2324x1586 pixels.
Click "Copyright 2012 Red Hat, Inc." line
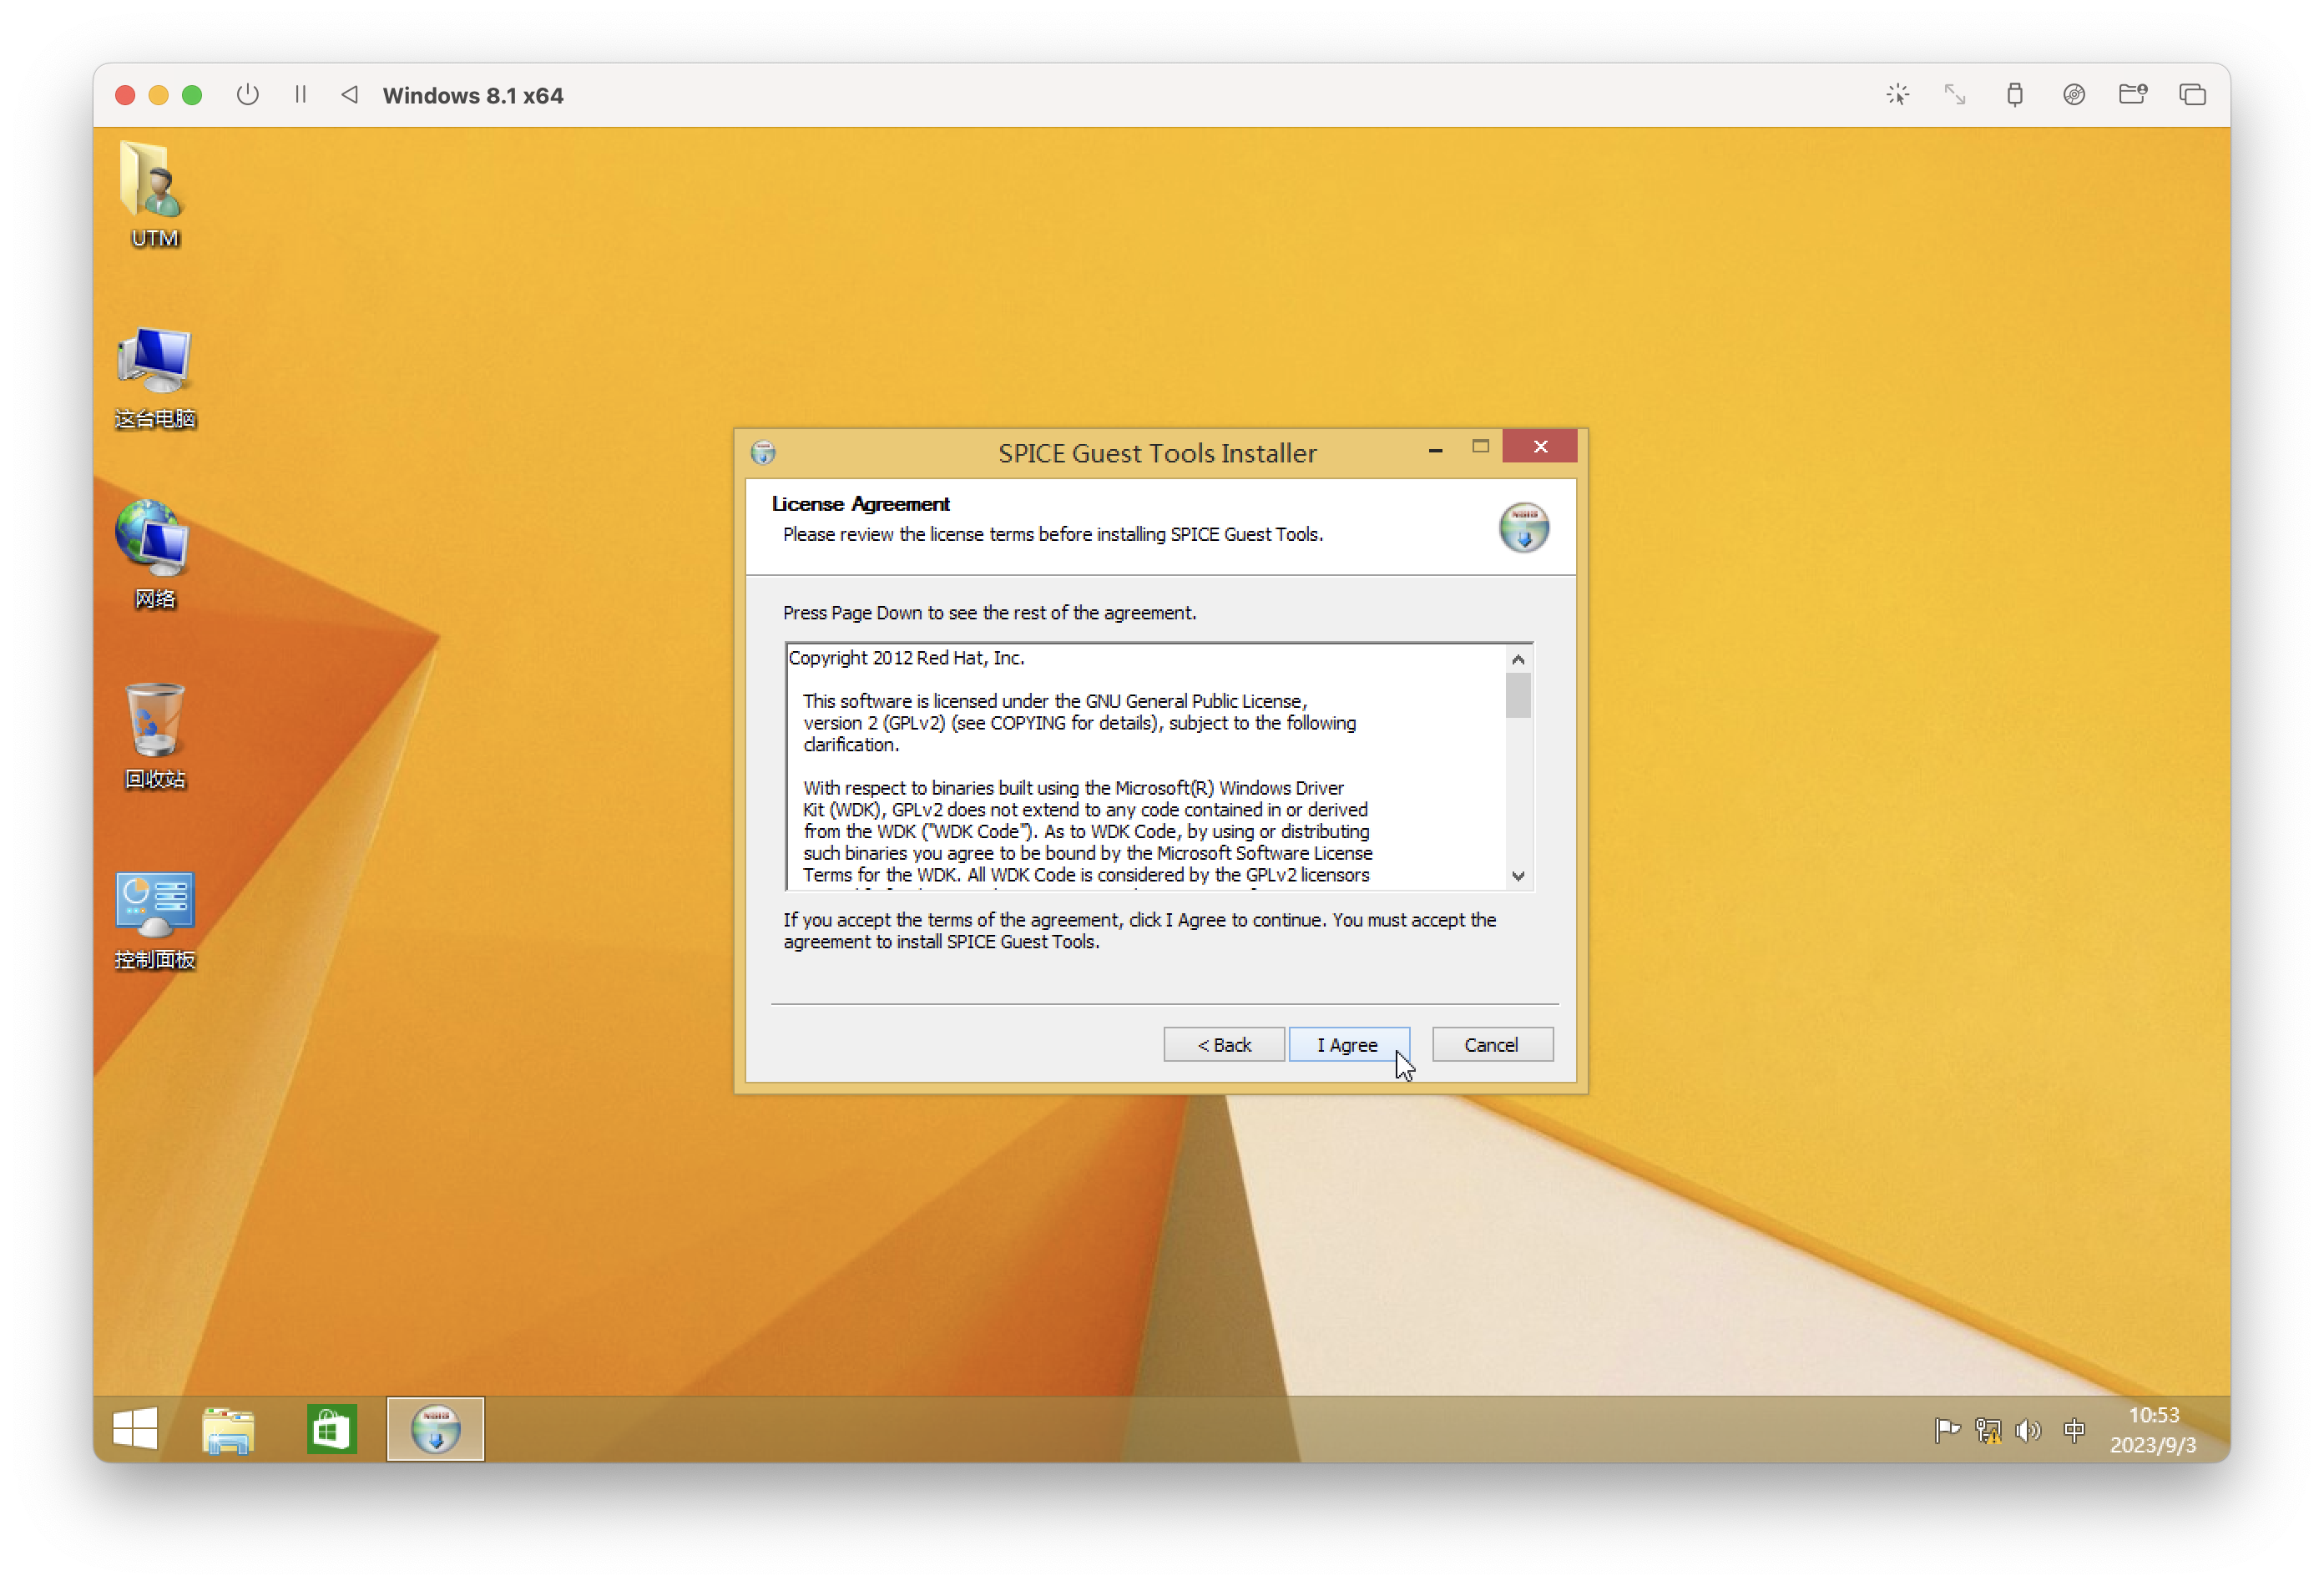[x=906, y=657]
